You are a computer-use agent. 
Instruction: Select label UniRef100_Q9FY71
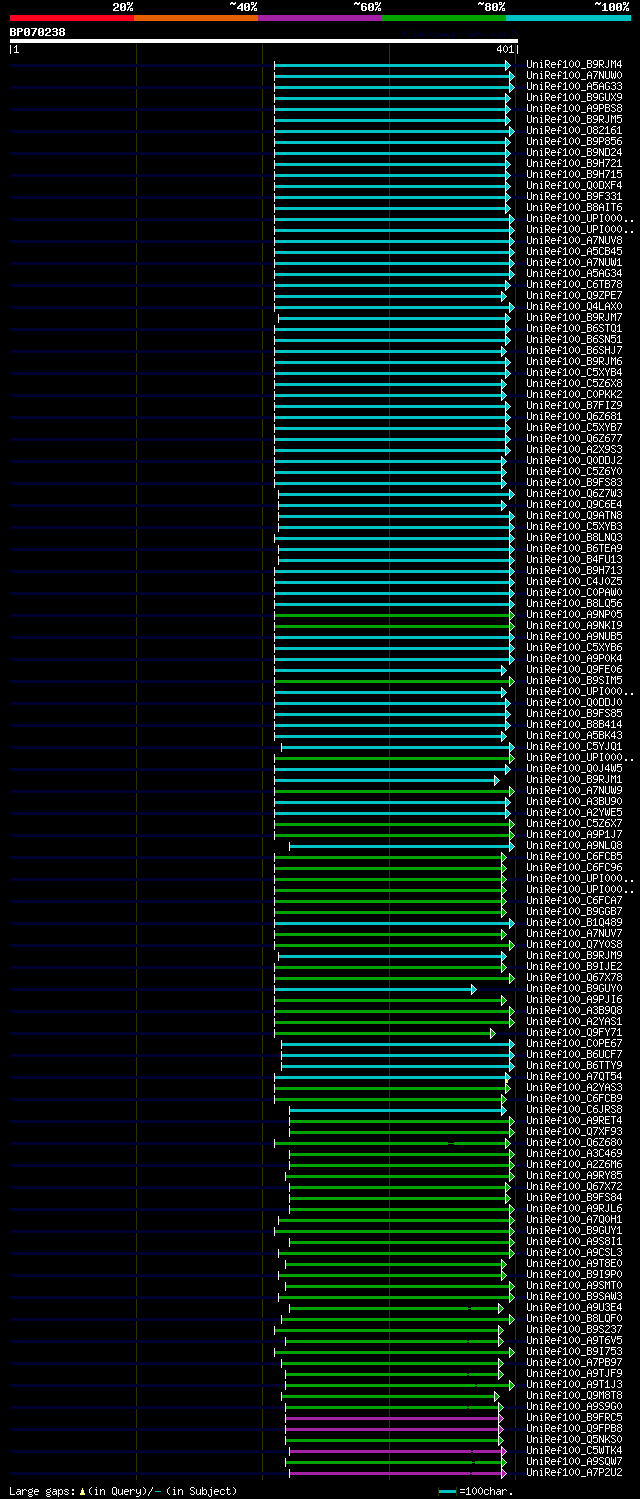click(575, 1033)
